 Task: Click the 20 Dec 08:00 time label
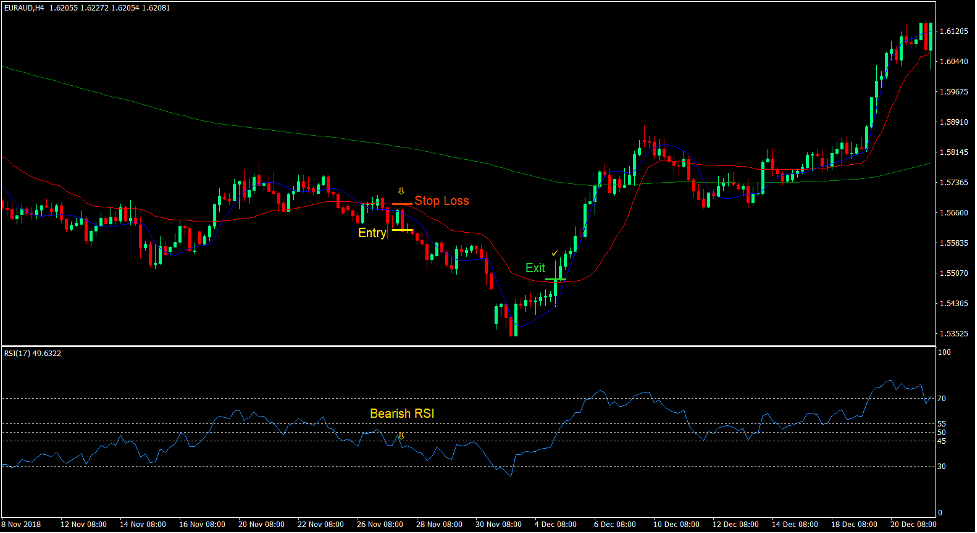pos(912,523)
